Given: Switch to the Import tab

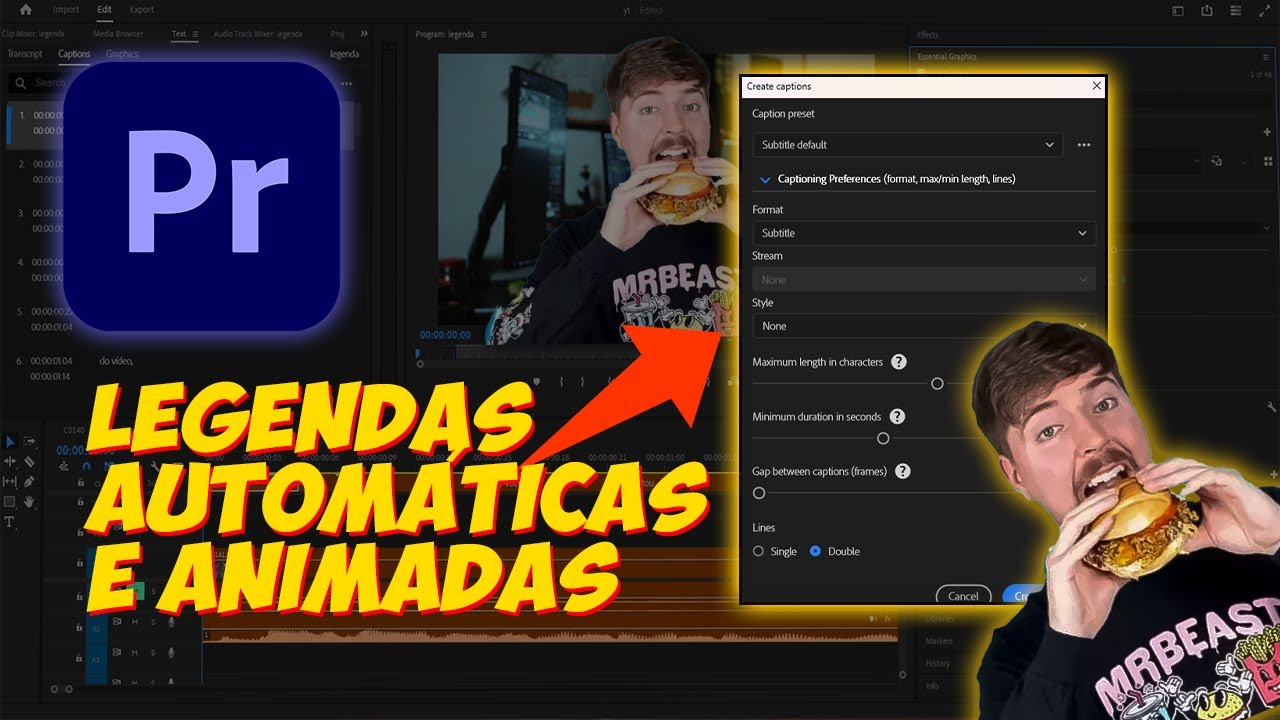Looking at the screenshot, I should 66,10.
